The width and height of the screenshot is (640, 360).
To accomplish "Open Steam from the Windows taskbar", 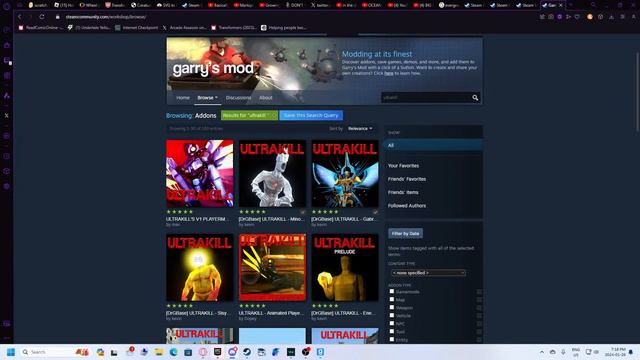I will point(247,352).
